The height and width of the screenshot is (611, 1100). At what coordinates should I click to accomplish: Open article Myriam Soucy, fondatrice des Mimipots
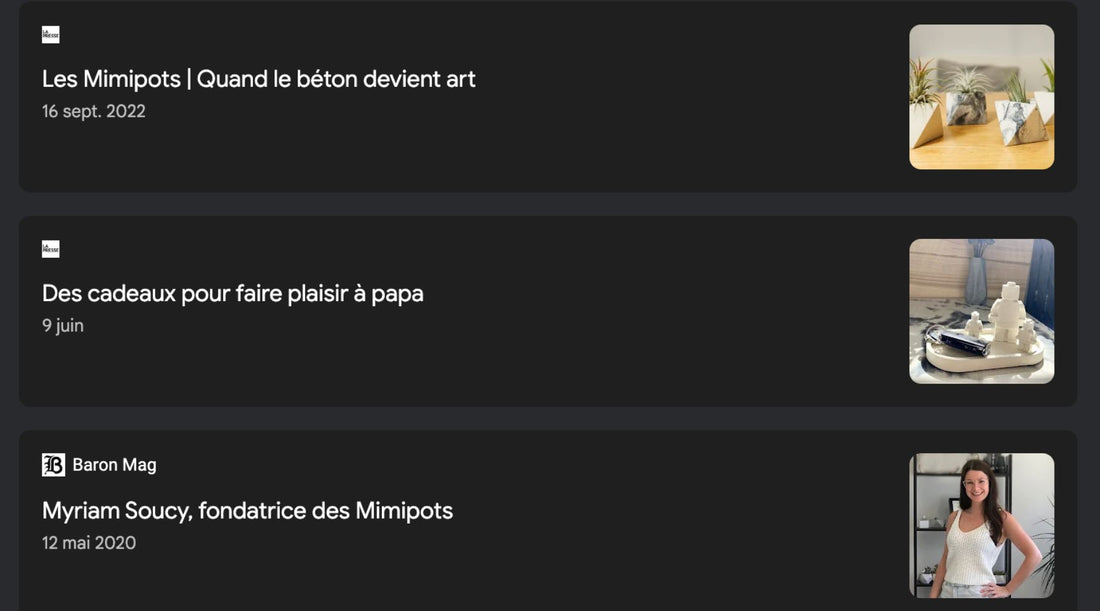[247, 511]
